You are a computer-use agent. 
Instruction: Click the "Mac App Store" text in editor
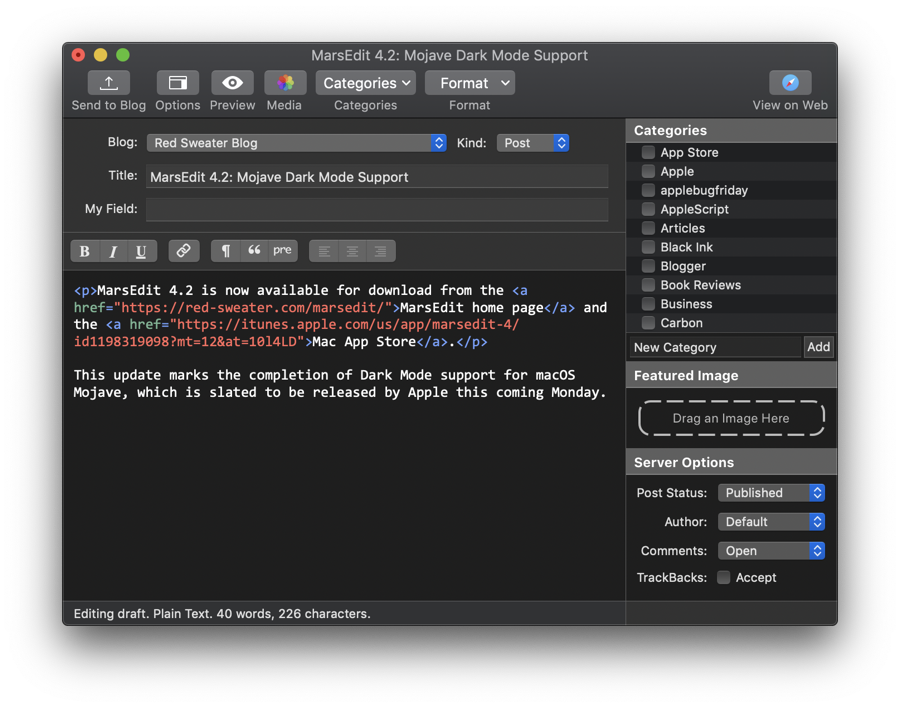click(364, 342)
